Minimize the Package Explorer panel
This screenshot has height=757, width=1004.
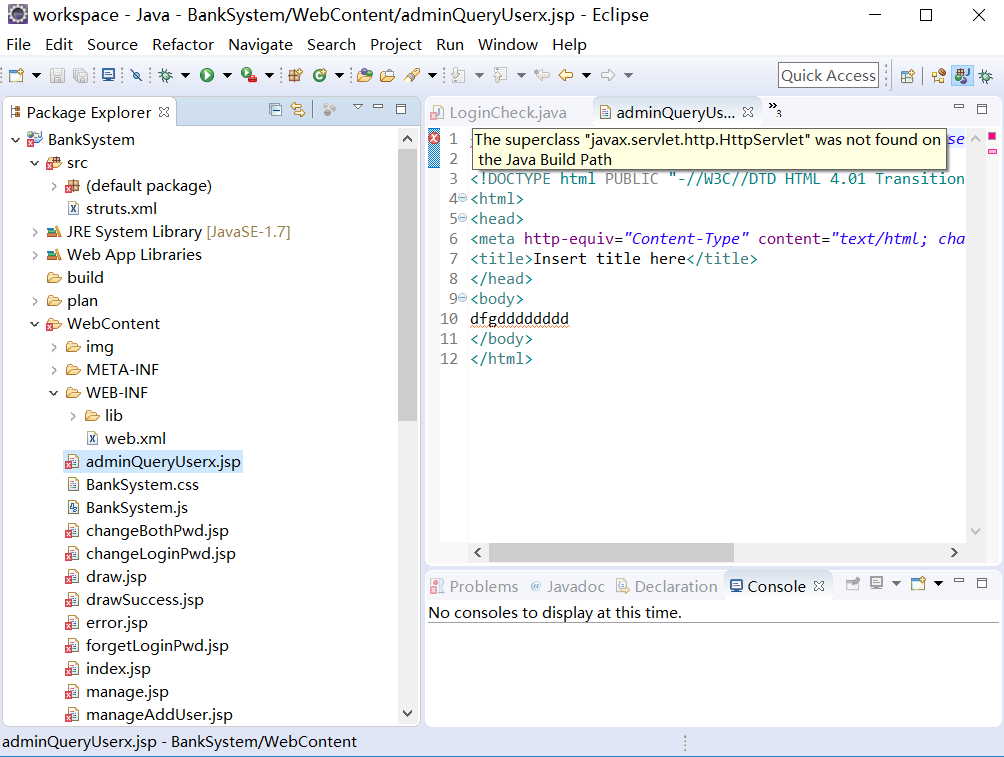point(378,107)
